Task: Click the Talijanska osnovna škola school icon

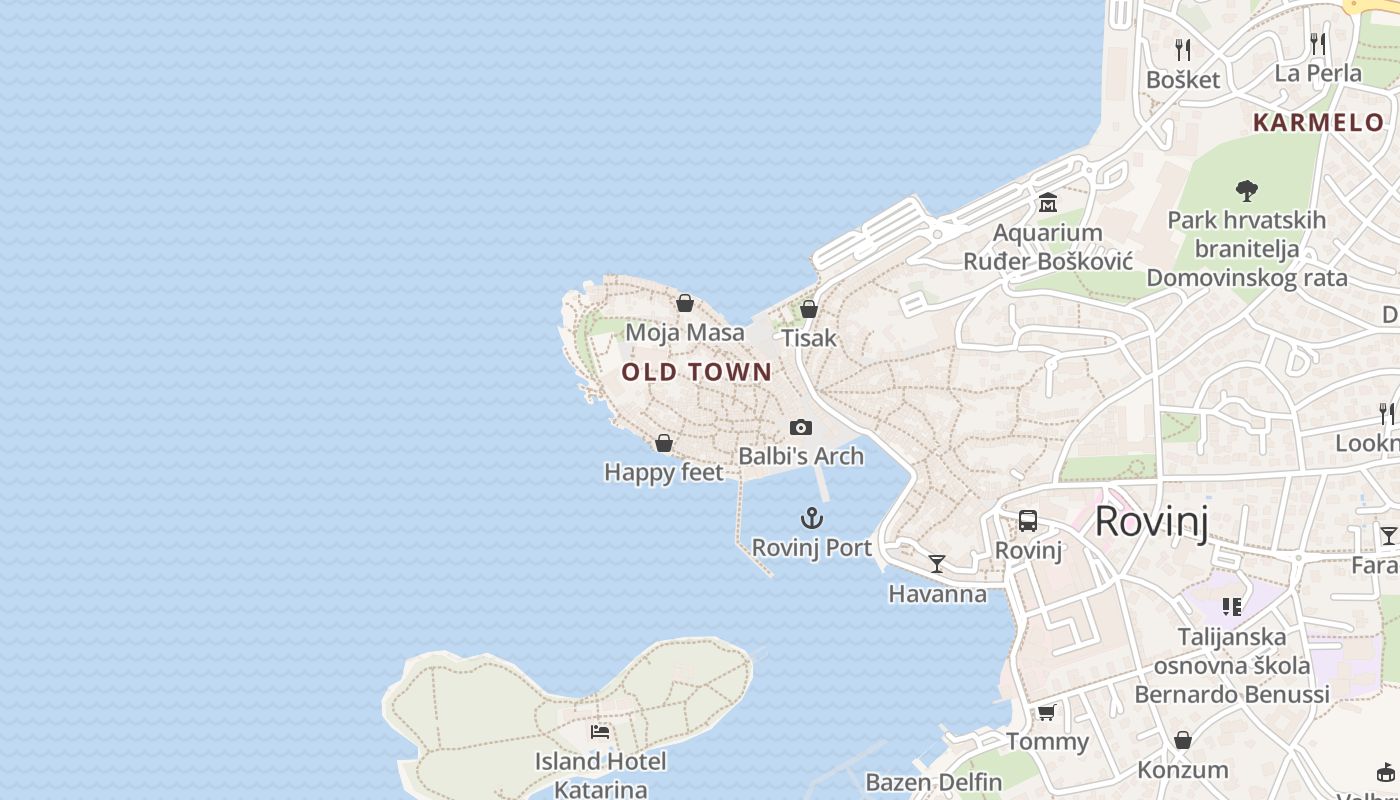Action: (1232, 606)
